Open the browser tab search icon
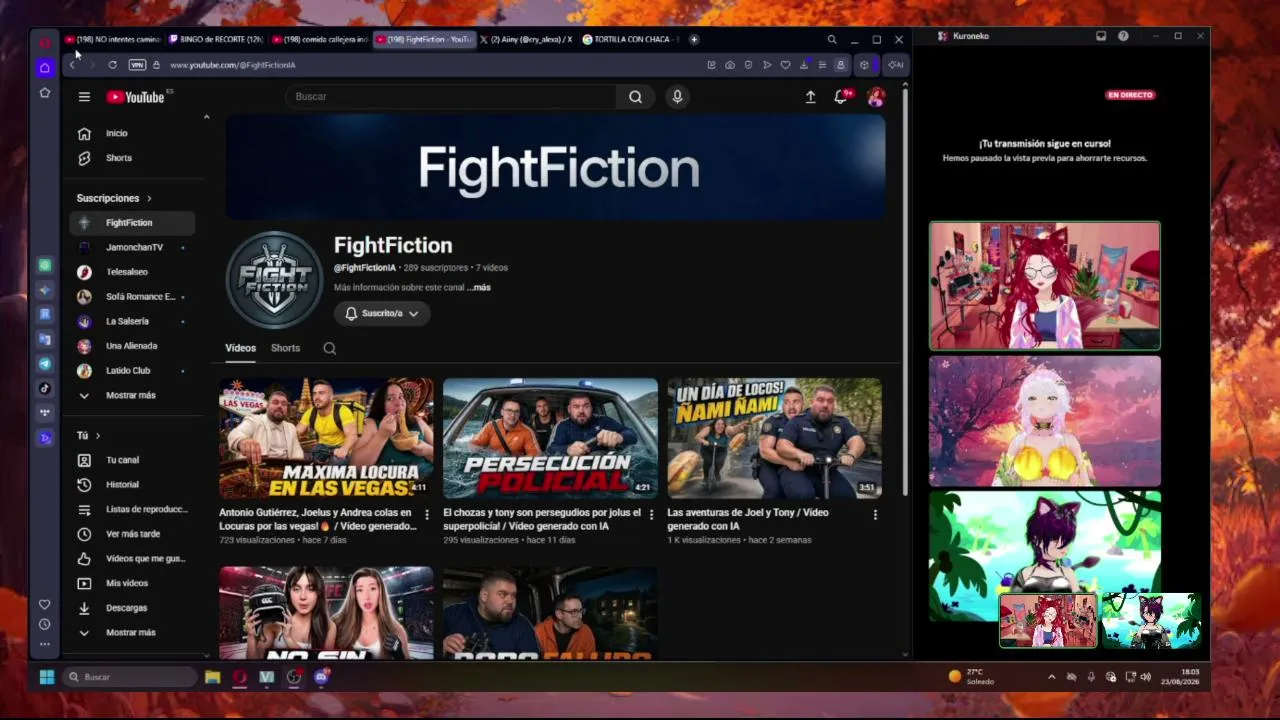This screenshot has width=1280, height=720. 831,40
